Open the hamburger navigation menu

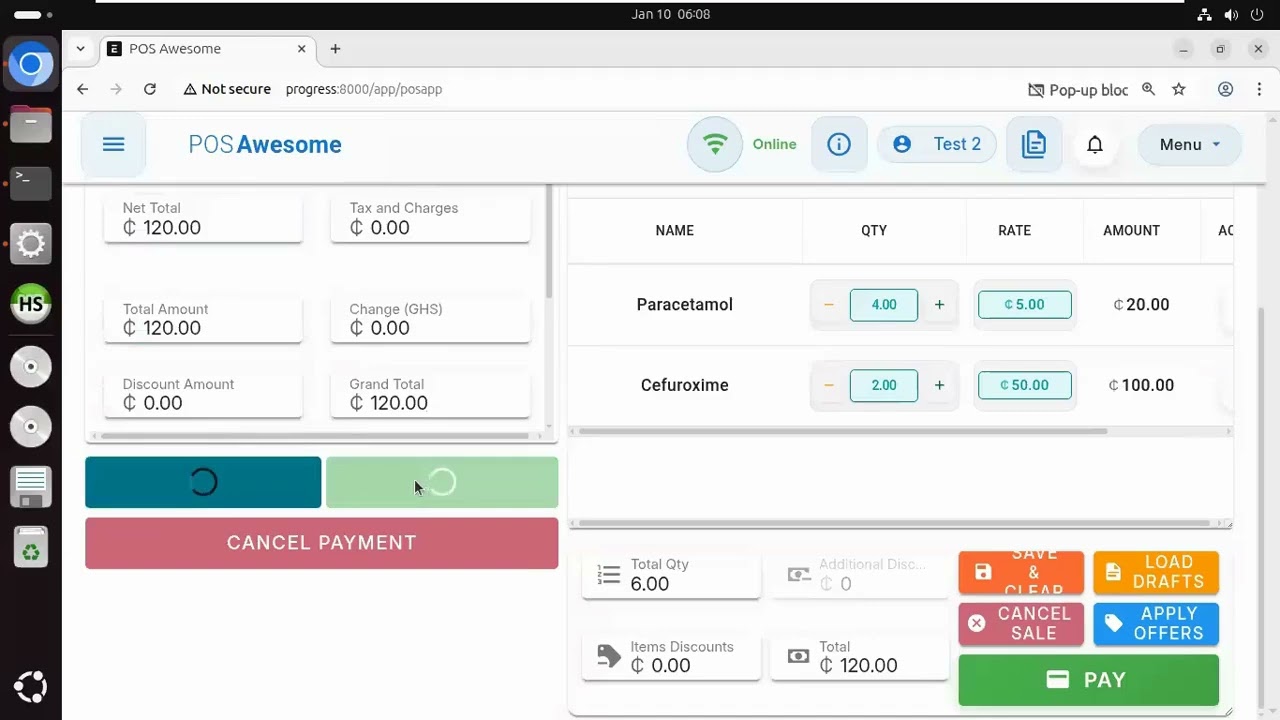point(113,144)
